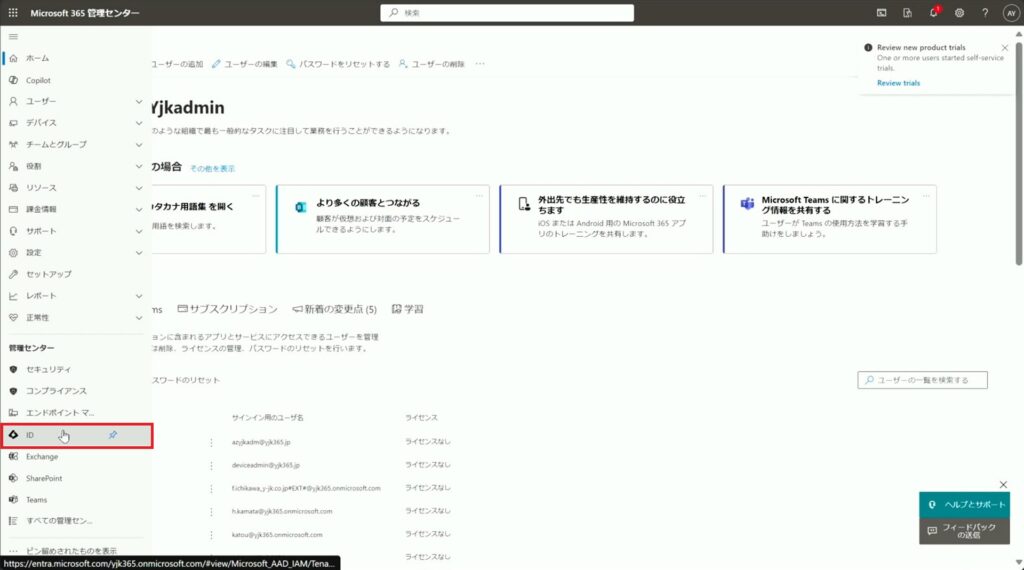
Task: Expand the Resources (リソース) sidebar section
Action: 138,188
